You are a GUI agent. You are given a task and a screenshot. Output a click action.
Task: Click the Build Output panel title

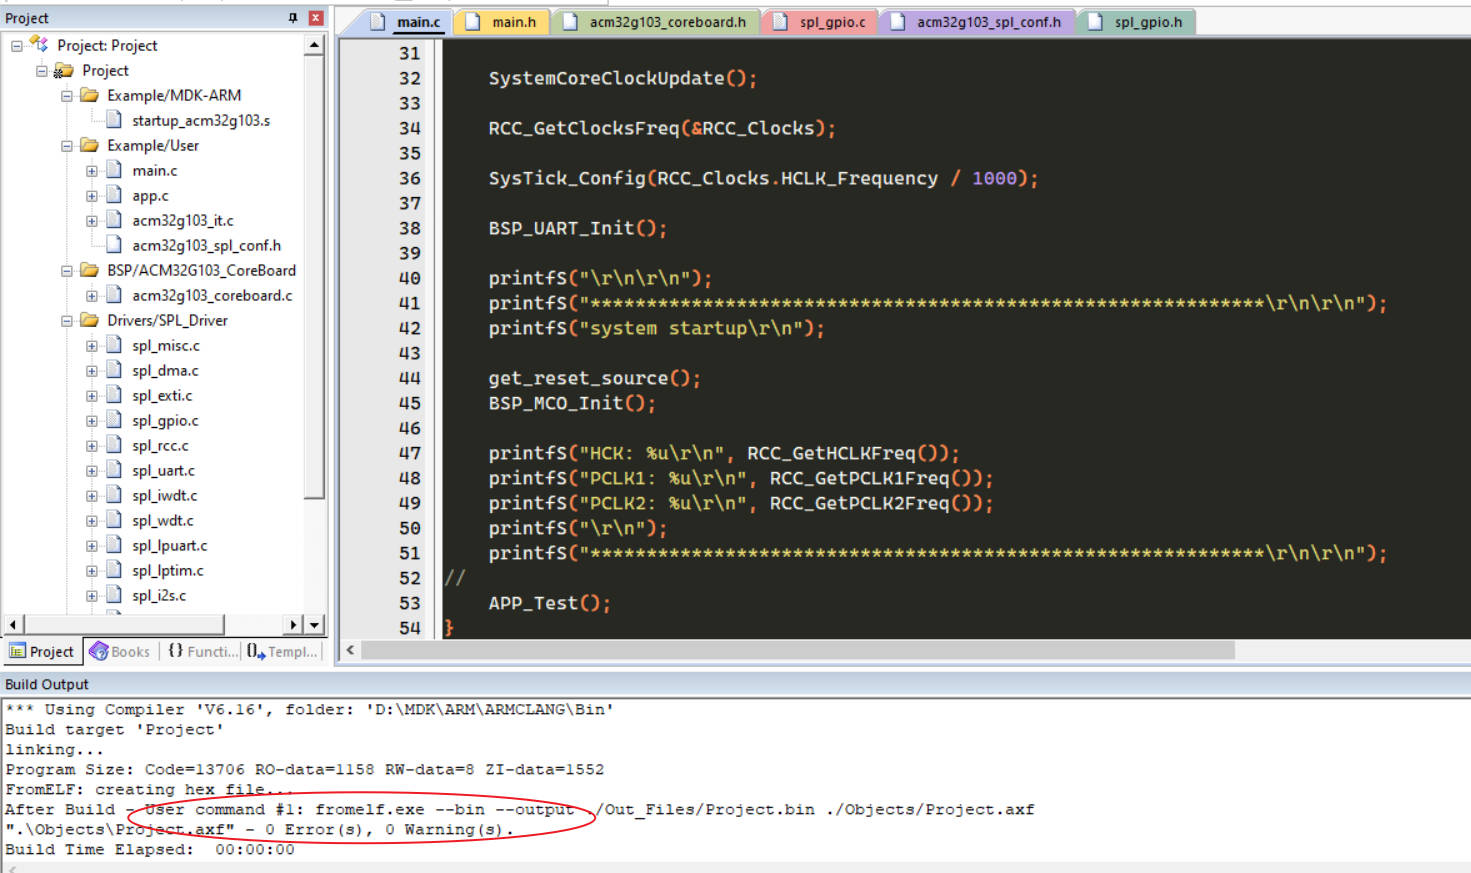[47, 684]
